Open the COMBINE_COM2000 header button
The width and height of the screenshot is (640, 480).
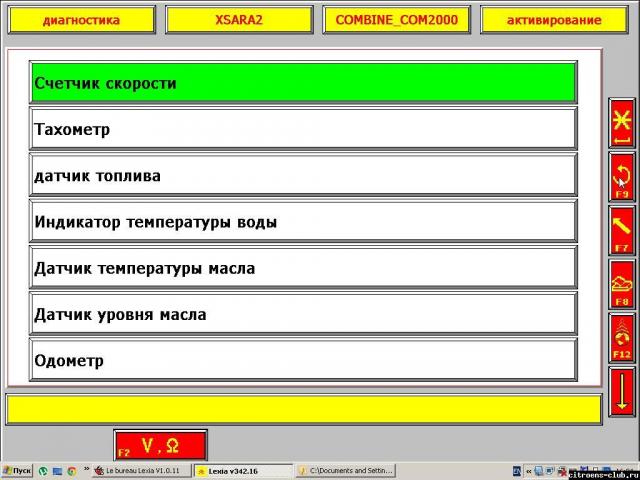[x=396, y=20]
